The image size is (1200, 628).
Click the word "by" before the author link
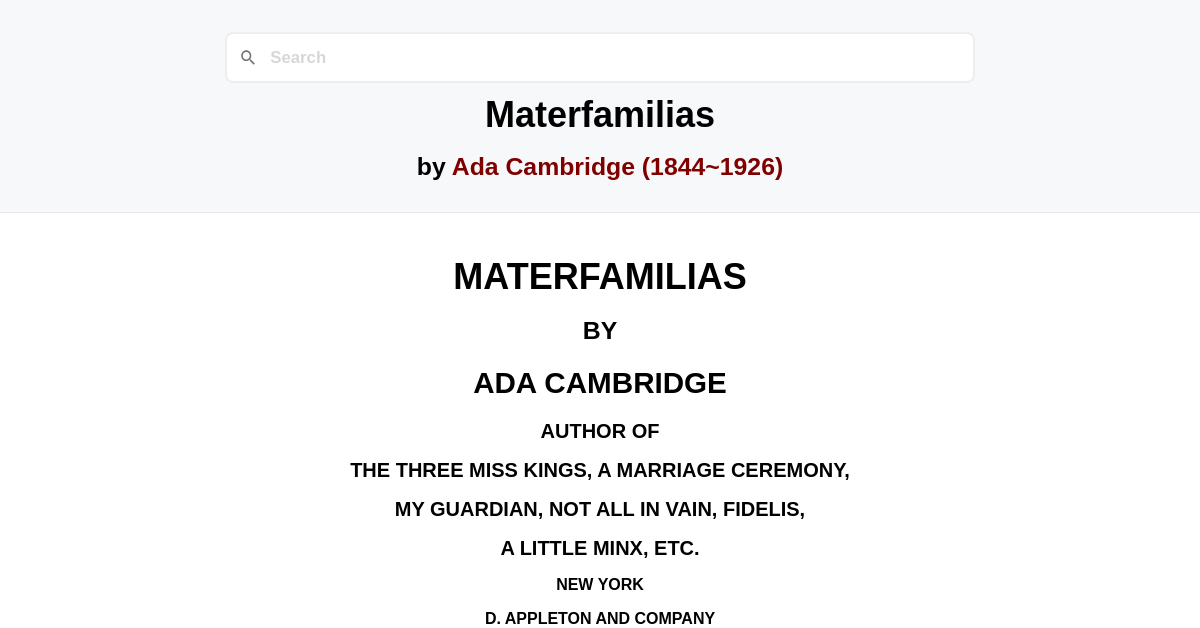(431, 166)
